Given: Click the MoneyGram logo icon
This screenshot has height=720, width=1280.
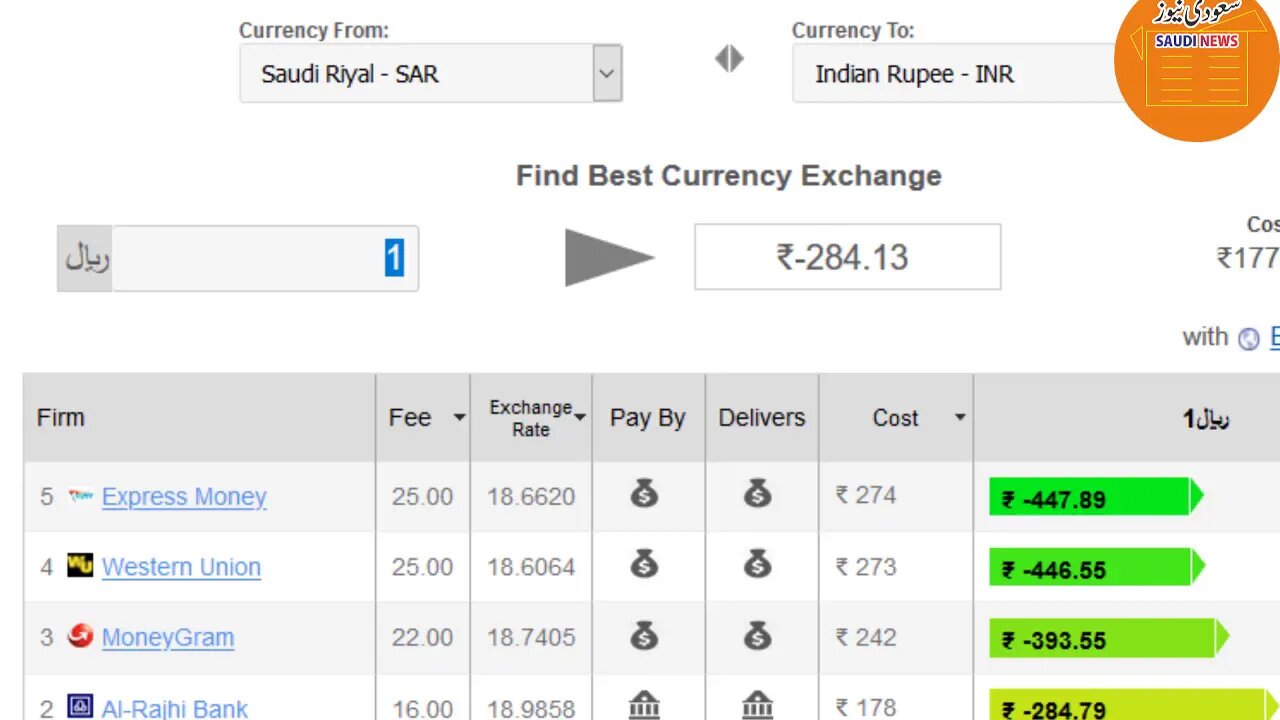Looking at the screenshot, I should [80, 635].
